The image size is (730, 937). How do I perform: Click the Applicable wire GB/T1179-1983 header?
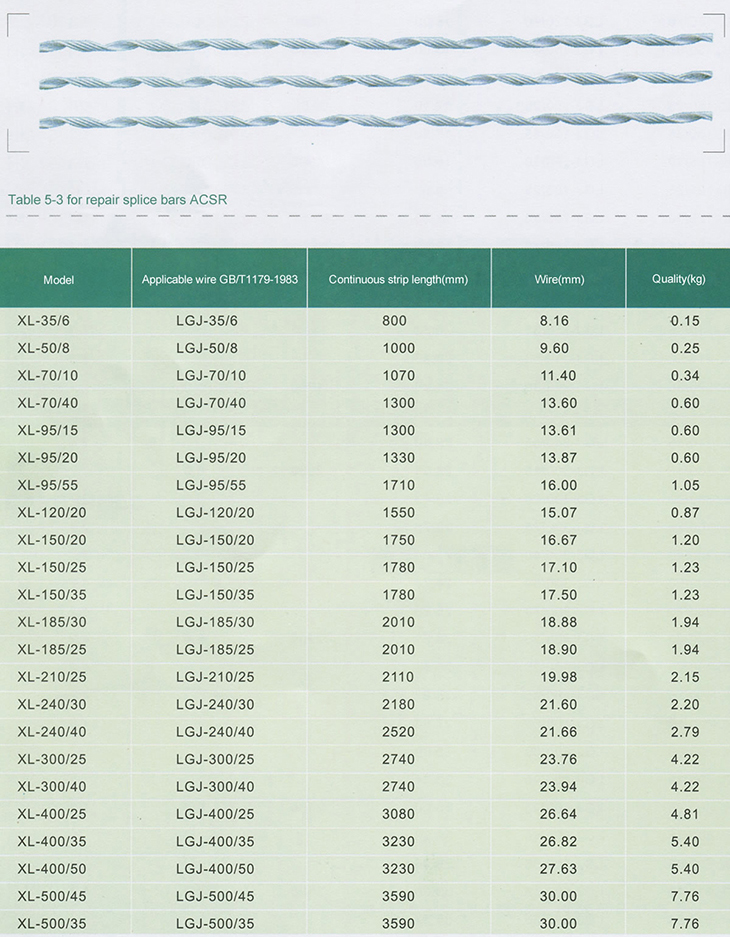point(220,279)
